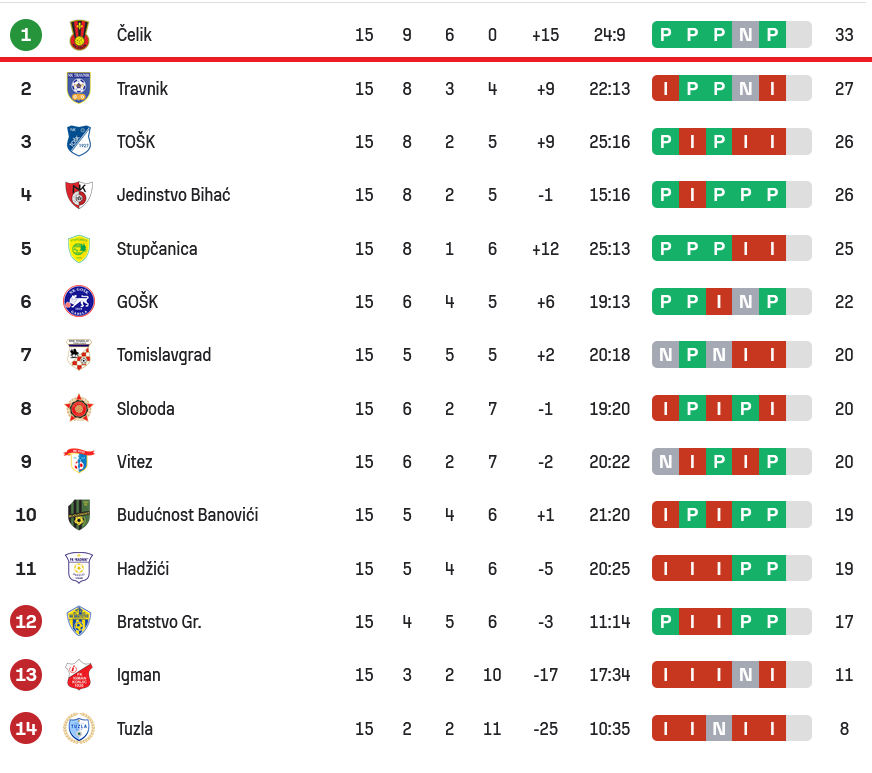Click Travnik's first red loss form box

(666, 88)
